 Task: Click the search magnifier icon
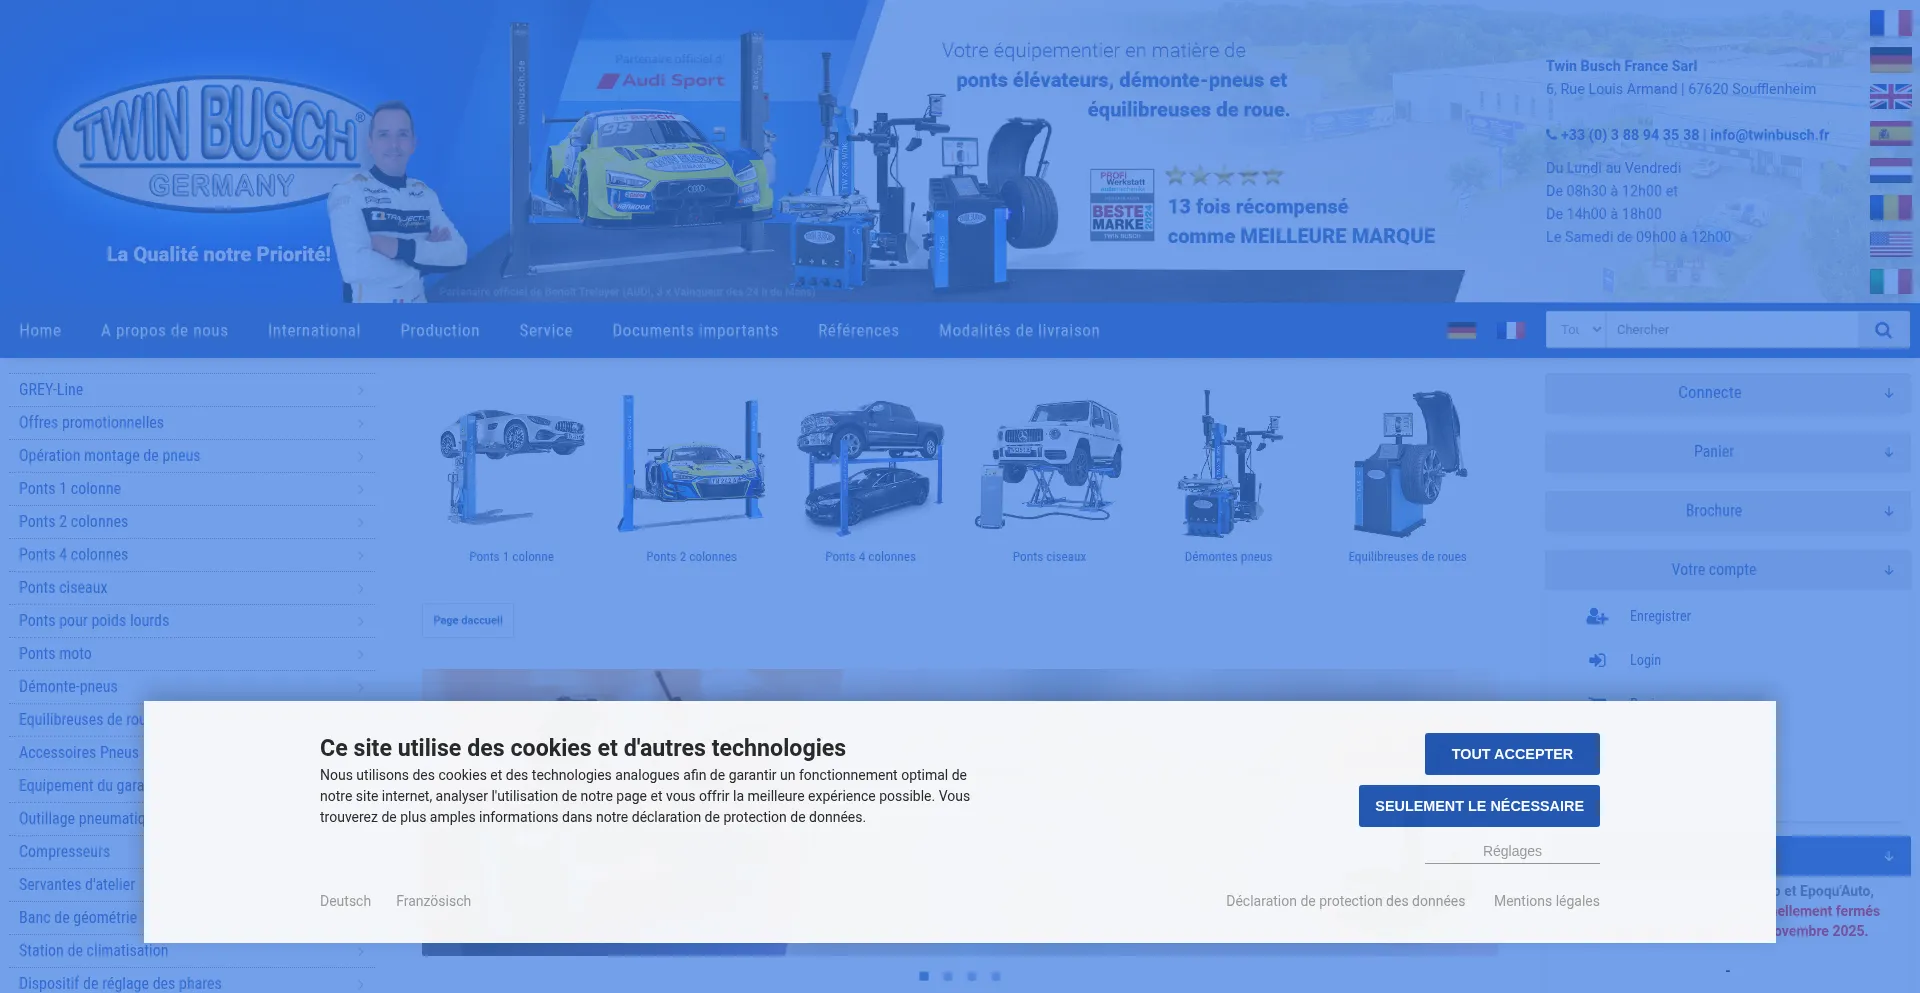(1883, 330)
